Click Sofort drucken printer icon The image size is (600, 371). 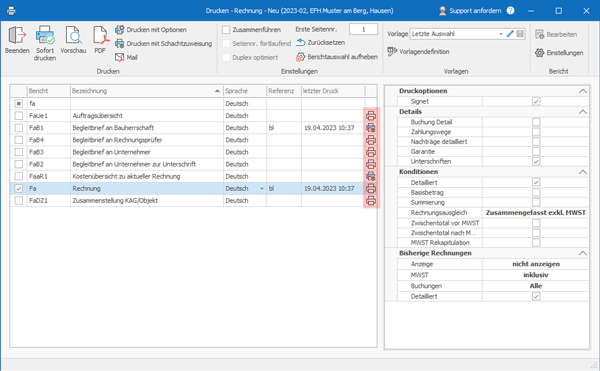pos(45,35)
